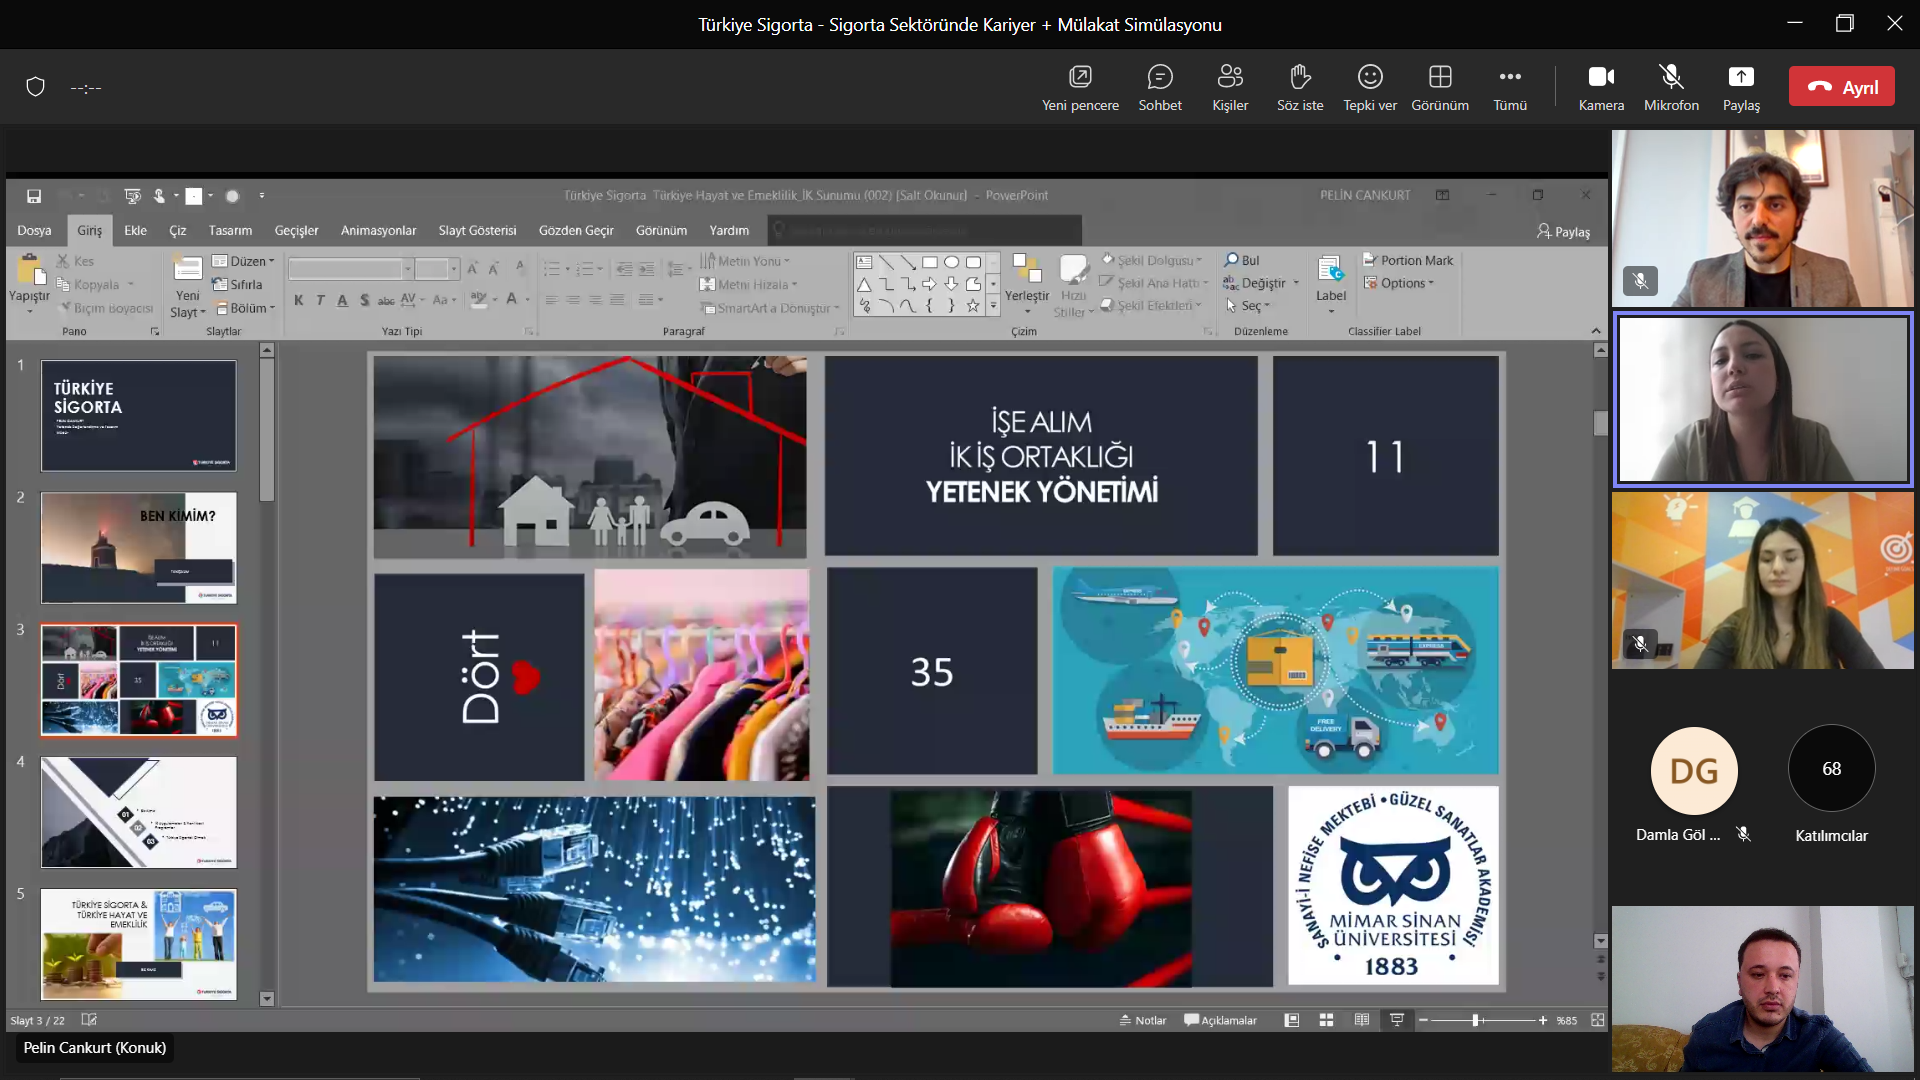Toggle bold K formatting
This screenshot has width=1920, height=1080.
point(298,299)
